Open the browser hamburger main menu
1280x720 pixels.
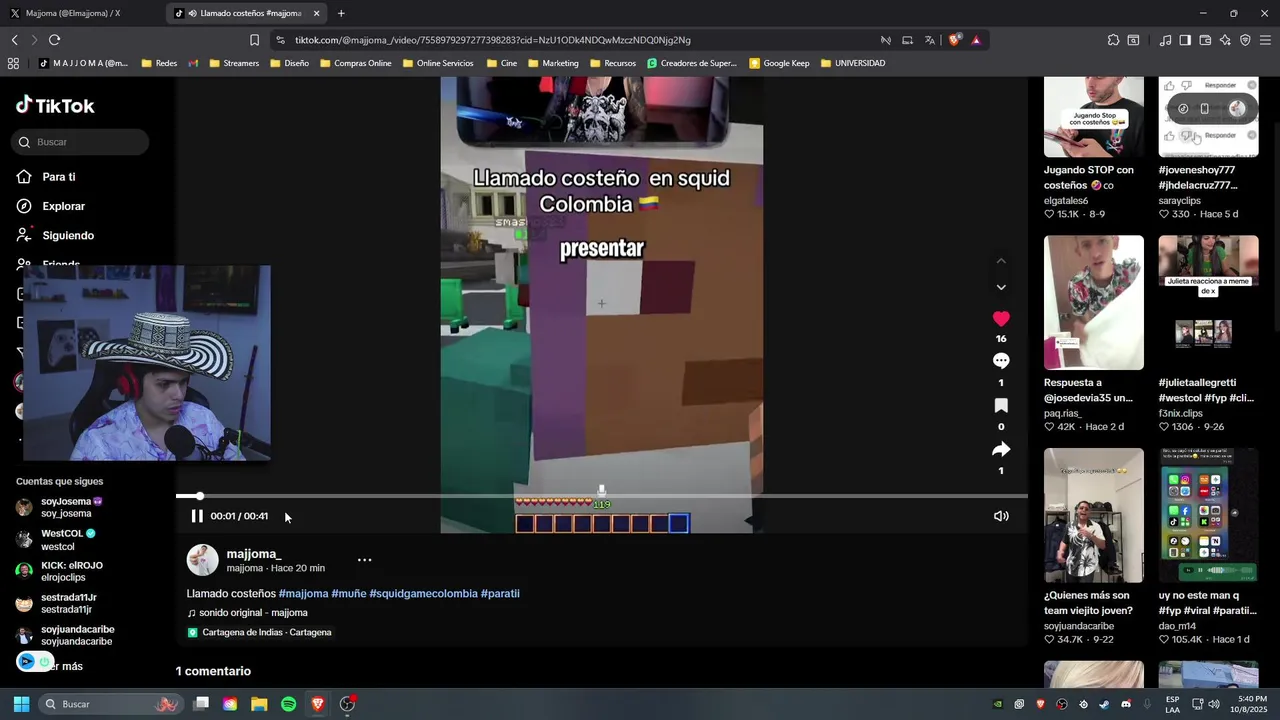(x=1265, y=40)
